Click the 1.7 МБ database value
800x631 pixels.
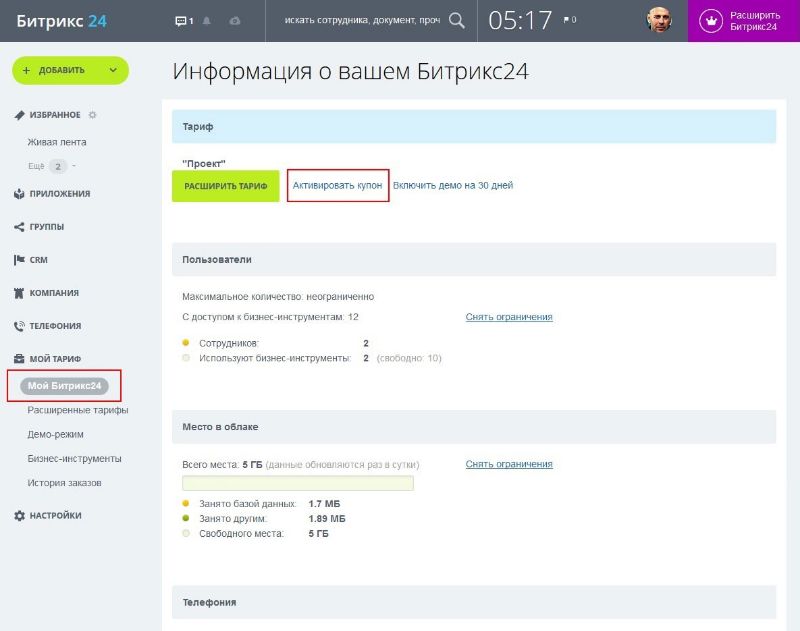324,504
